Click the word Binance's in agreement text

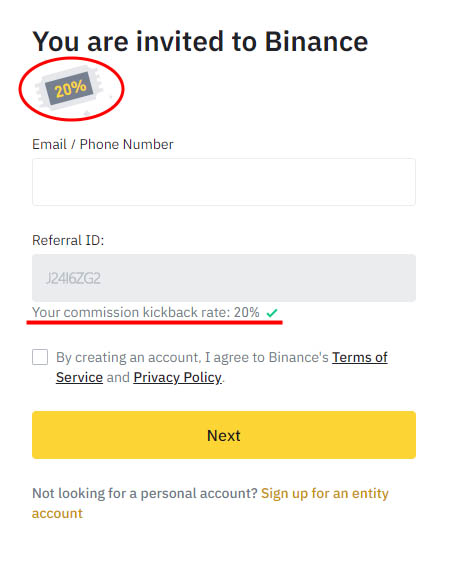pos(299,357)
